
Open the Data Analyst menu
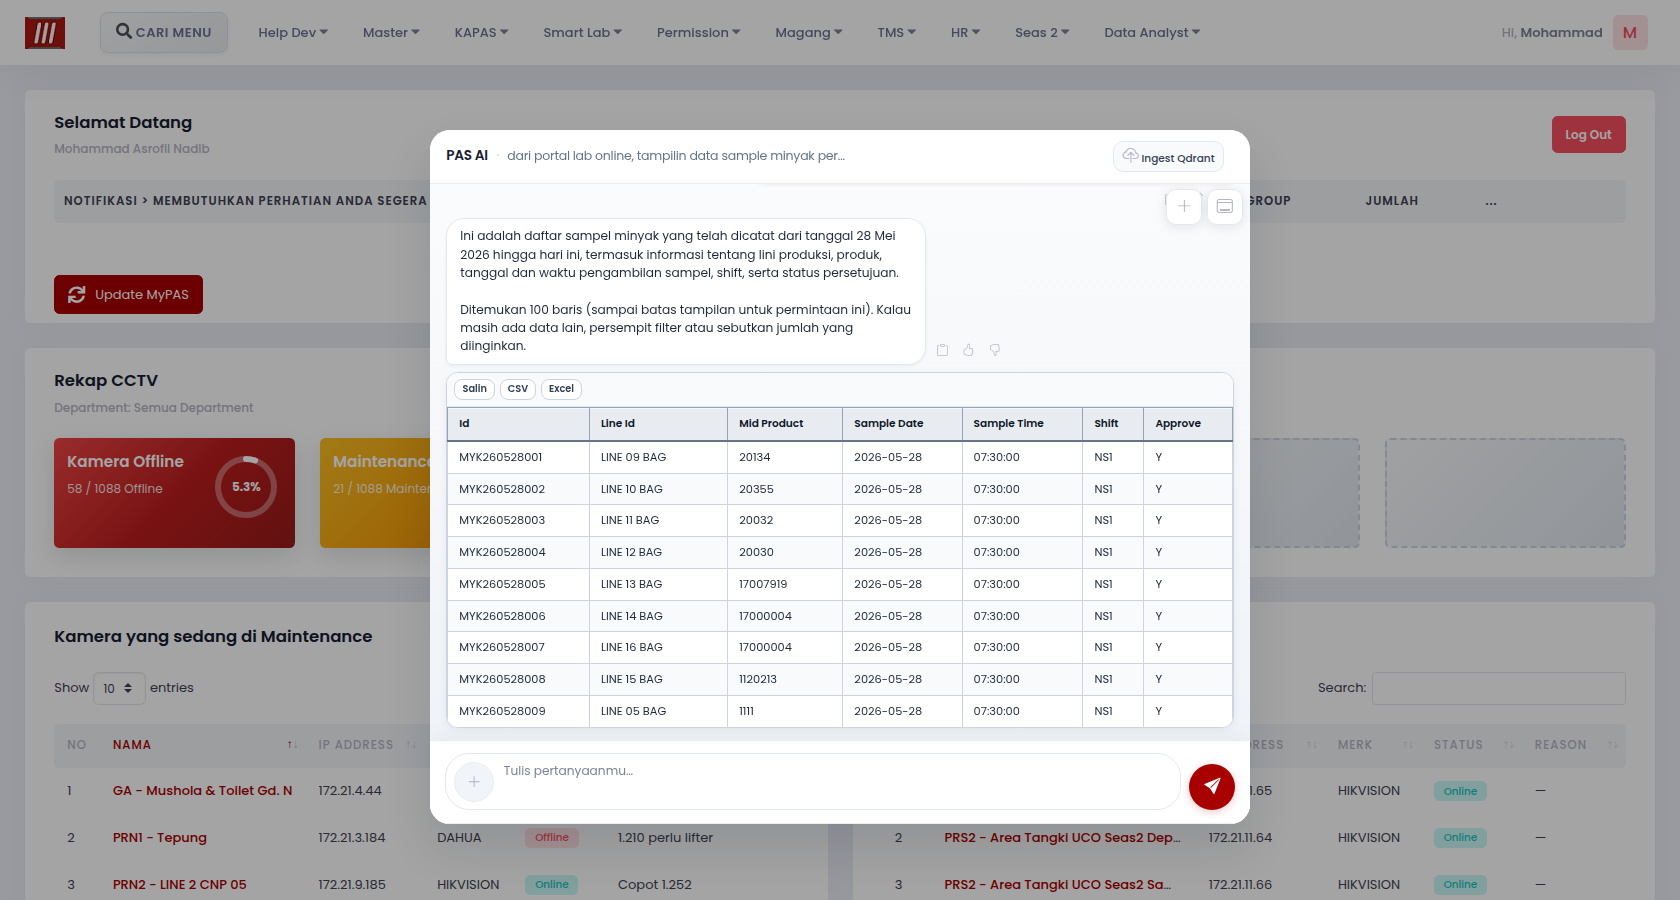(x=1152, y=33)
